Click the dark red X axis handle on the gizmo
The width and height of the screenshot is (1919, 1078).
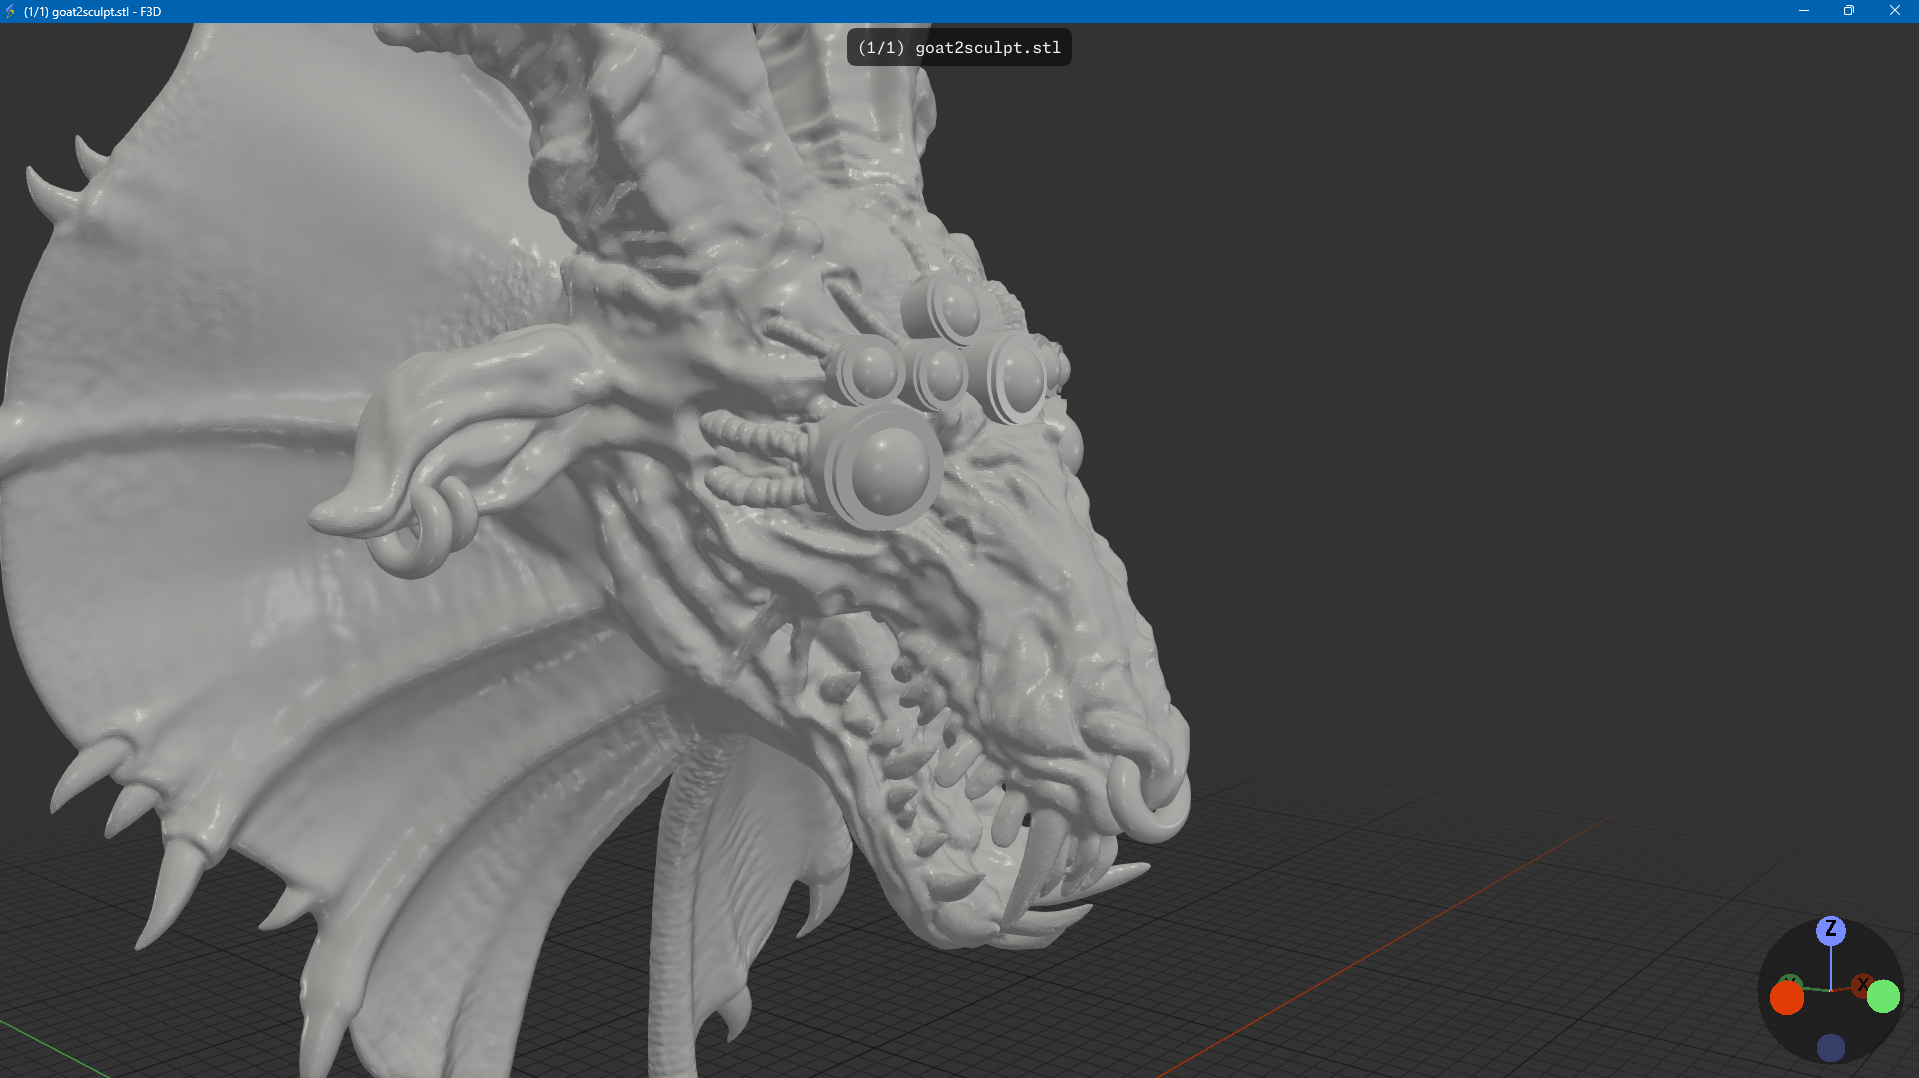point(1862,985)
